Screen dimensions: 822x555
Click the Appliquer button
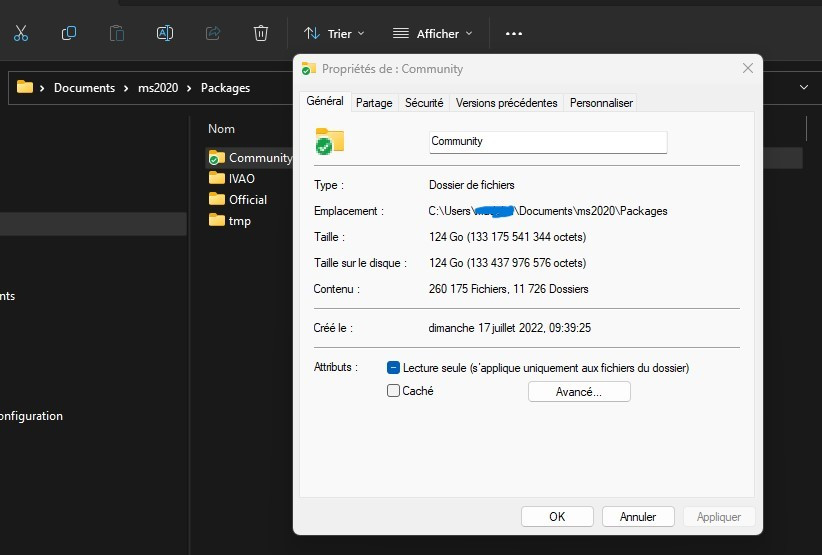point(719,517)
